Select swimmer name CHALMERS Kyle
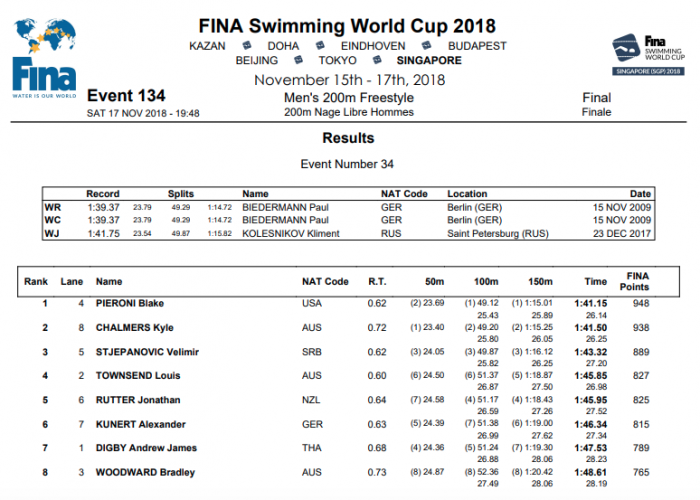 coord(134,328)
